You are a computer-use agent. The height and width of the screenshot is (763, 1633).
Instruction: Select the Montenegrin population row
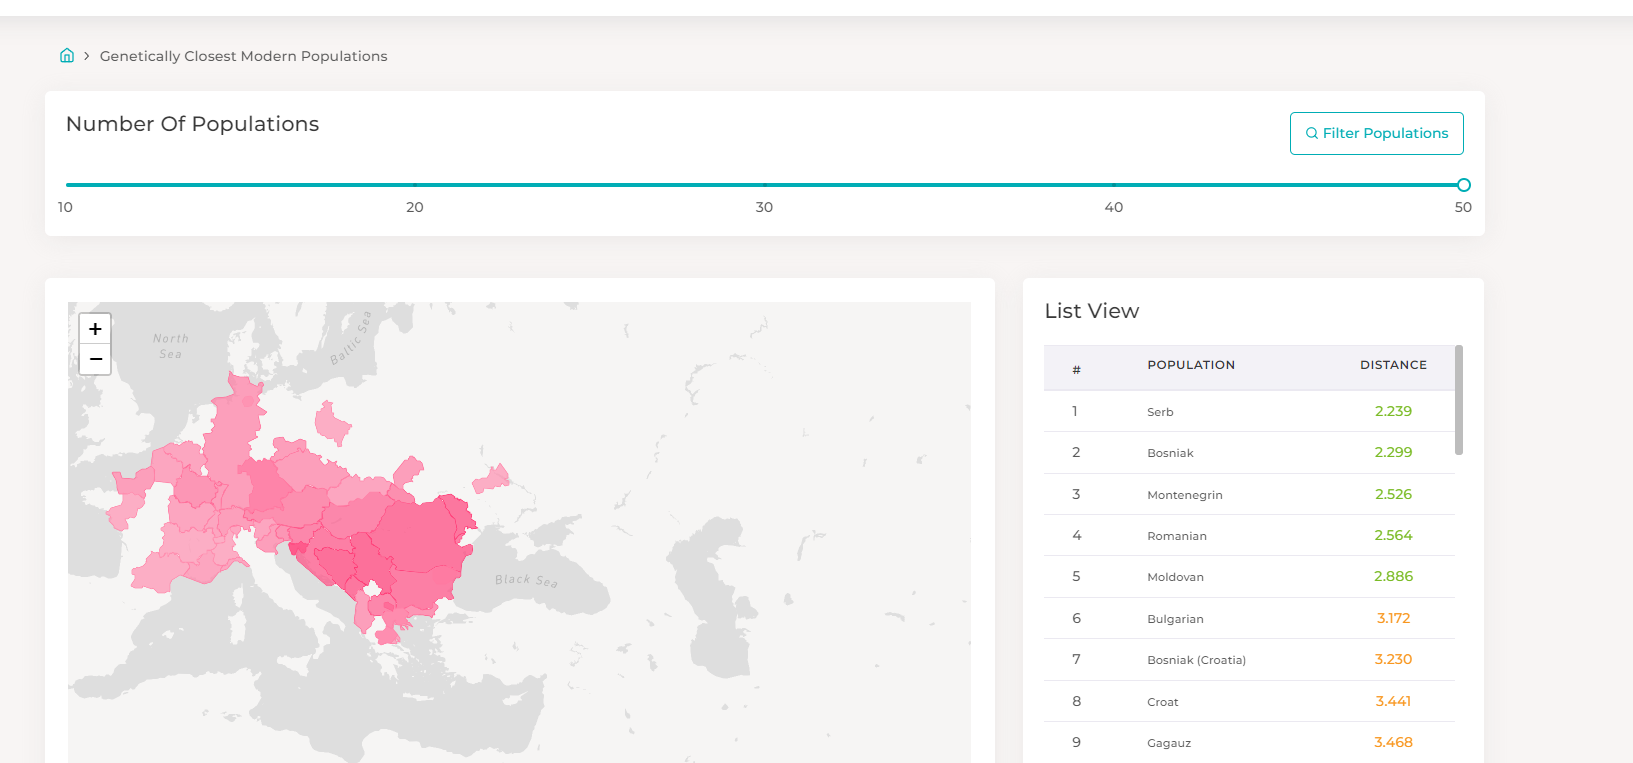pos(1249,494)
